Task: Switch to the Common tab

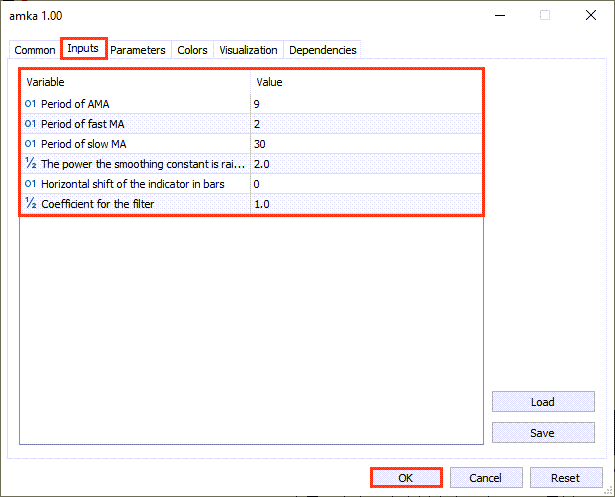Action: (x=35, y=50)
